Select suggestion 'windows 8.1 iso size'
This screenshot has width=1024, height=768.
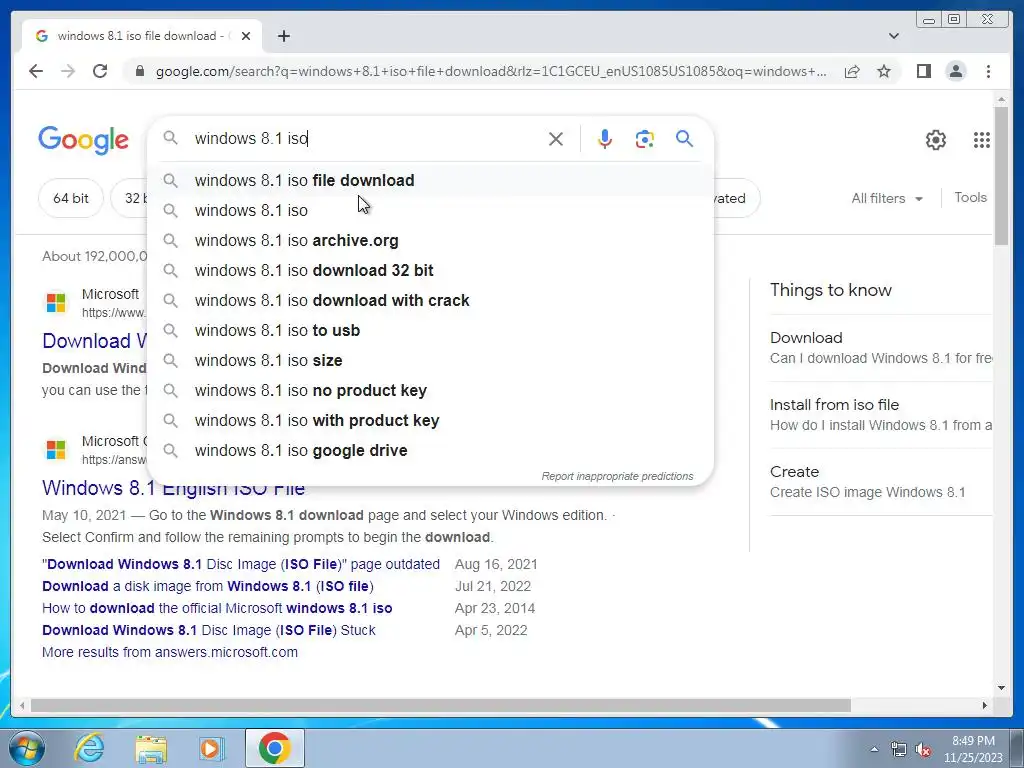click(431, 360)
